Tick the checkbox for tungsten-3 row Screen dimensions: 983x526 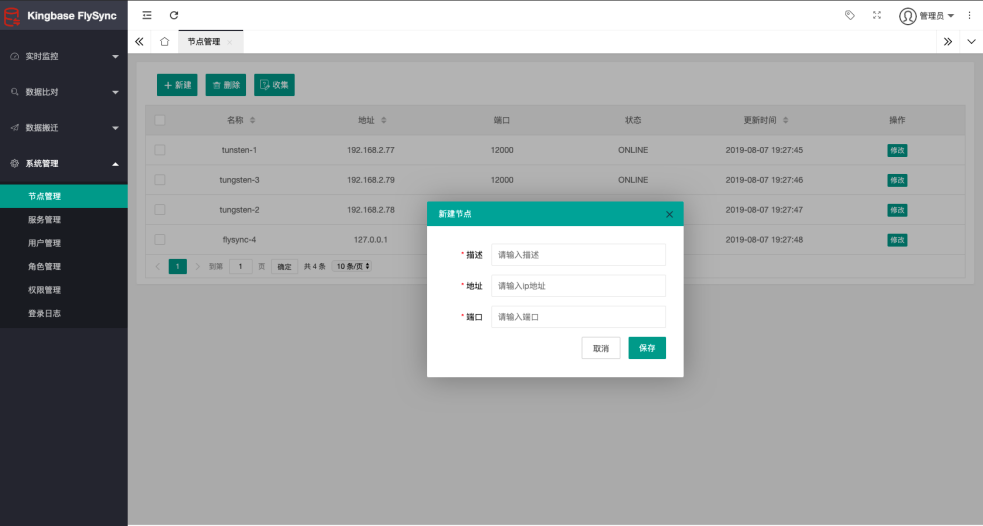pyautogui.click(x=160, y=180)
